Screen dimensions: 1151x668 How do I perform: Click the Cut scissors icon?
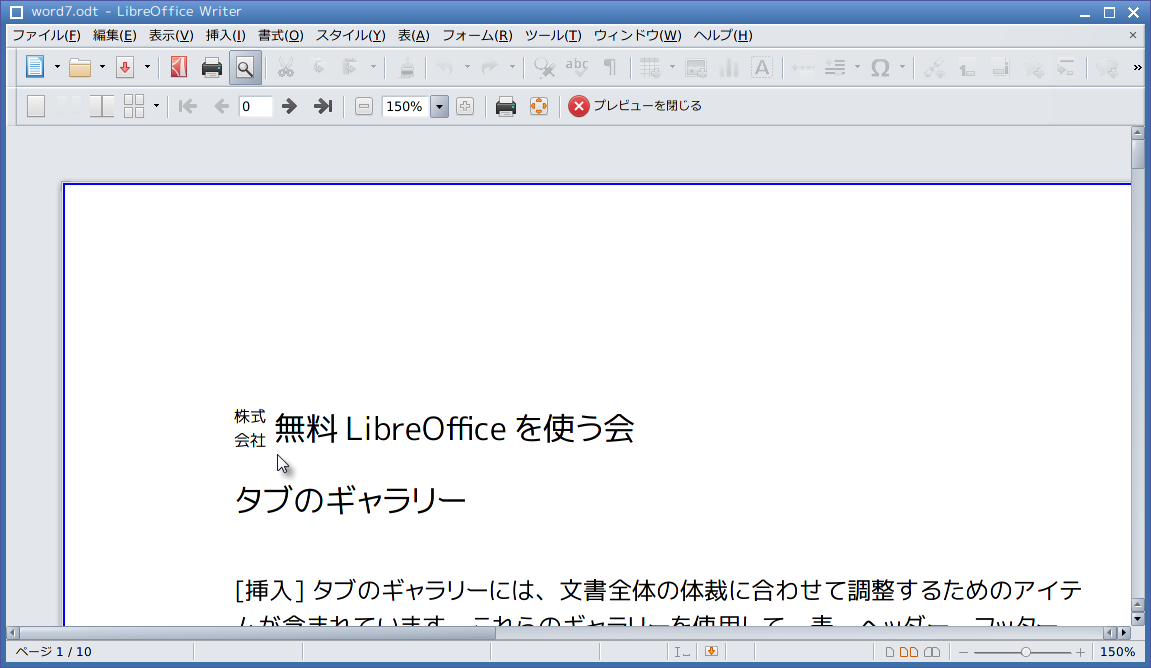(x=286, y=68)
